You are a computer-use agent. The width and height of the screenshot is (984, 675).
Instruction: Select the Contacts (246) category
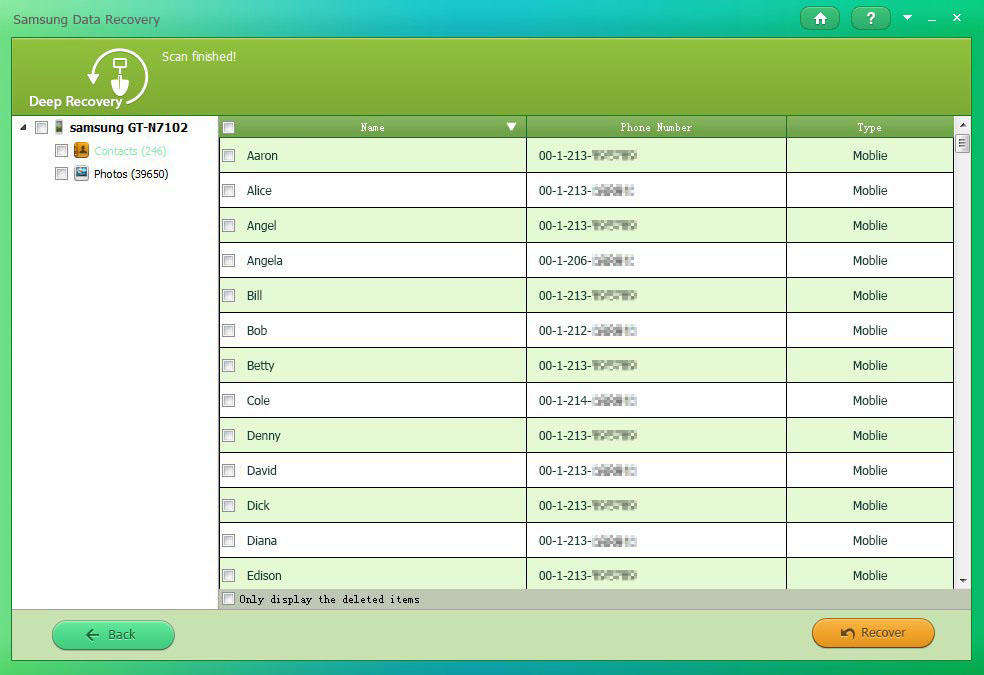tap(130, 151)
